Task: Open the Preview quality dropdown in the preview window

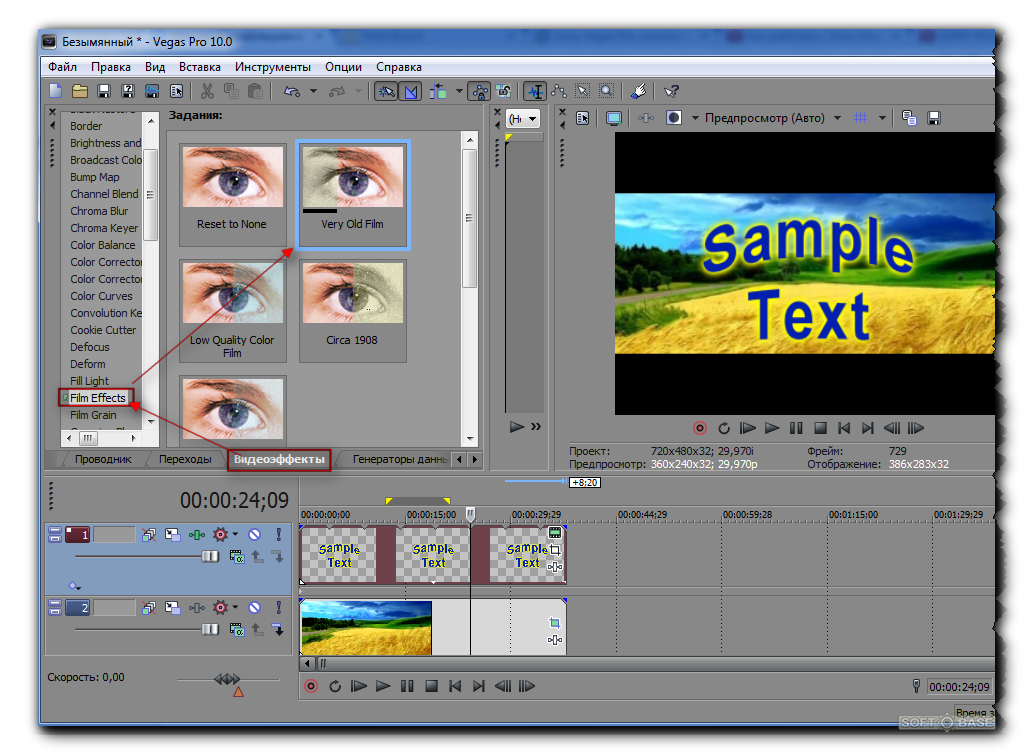Action: 837,118
